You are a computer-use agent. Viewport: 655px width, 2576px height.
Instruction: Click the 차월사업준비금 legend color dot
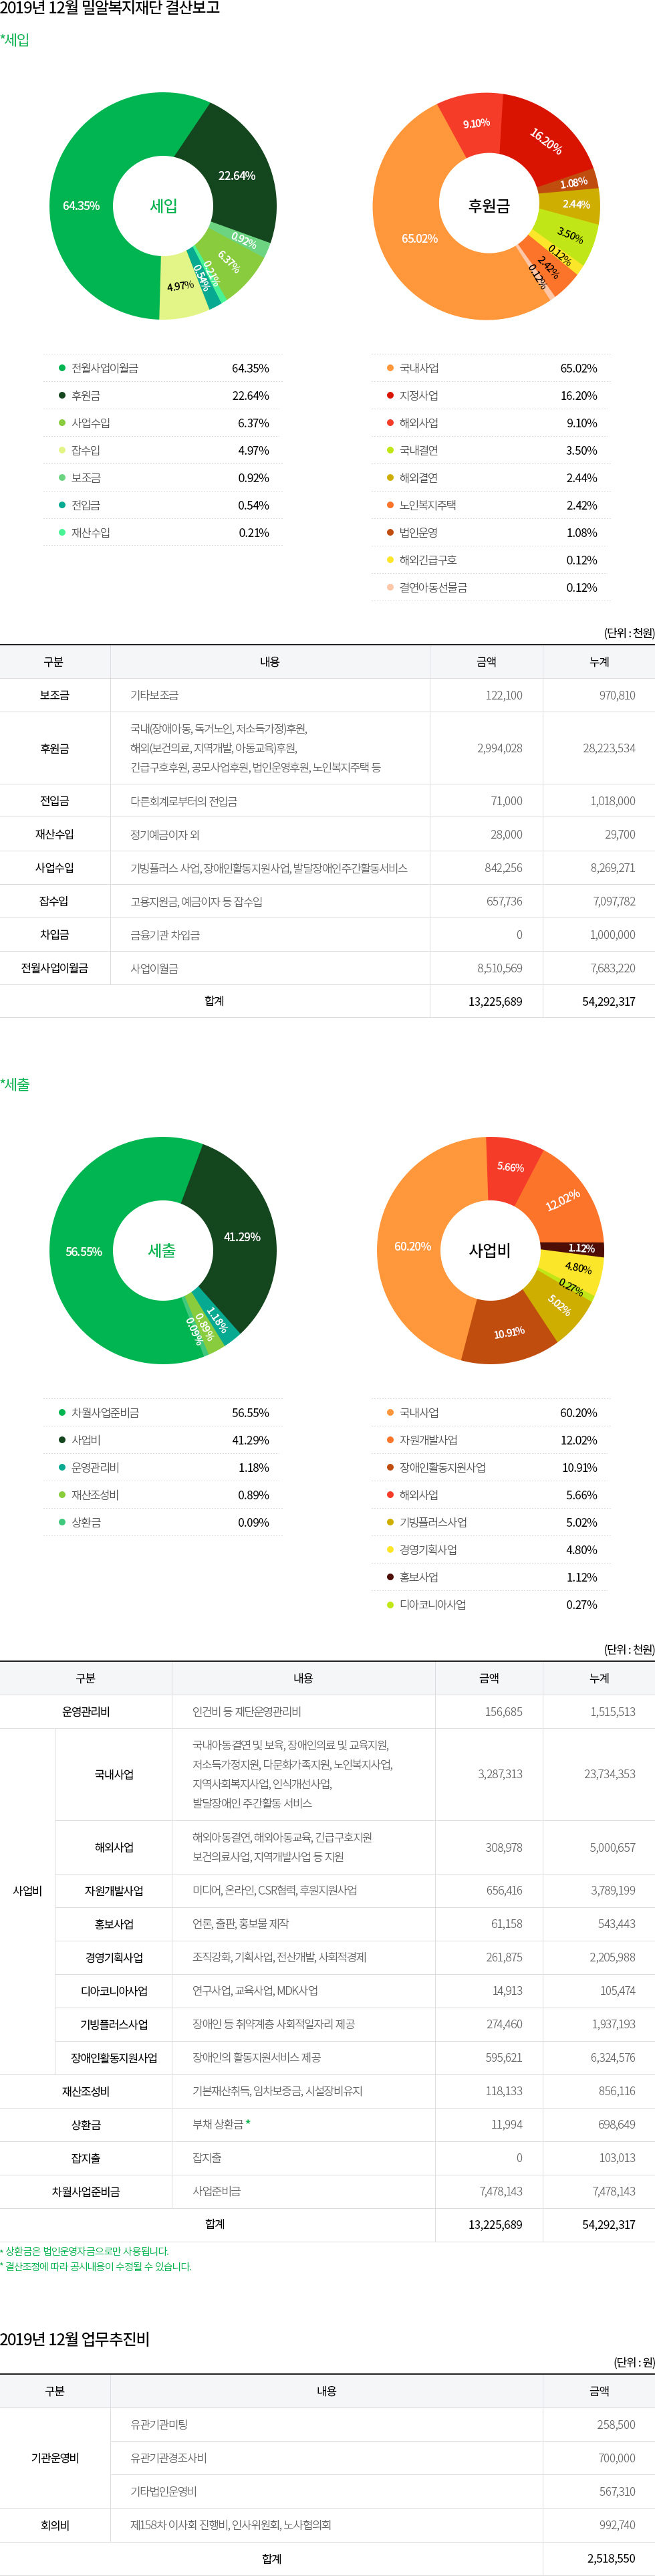click(x=62, y=1412)
